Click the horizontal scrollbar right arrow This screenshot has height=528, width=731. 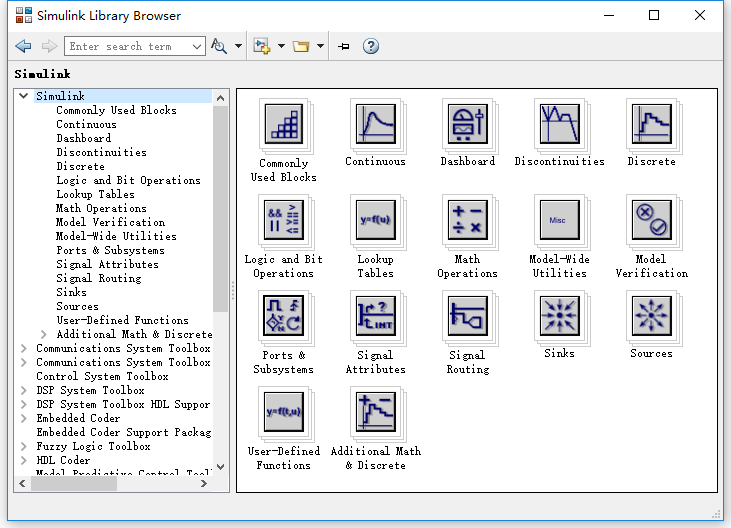(204, 483)
